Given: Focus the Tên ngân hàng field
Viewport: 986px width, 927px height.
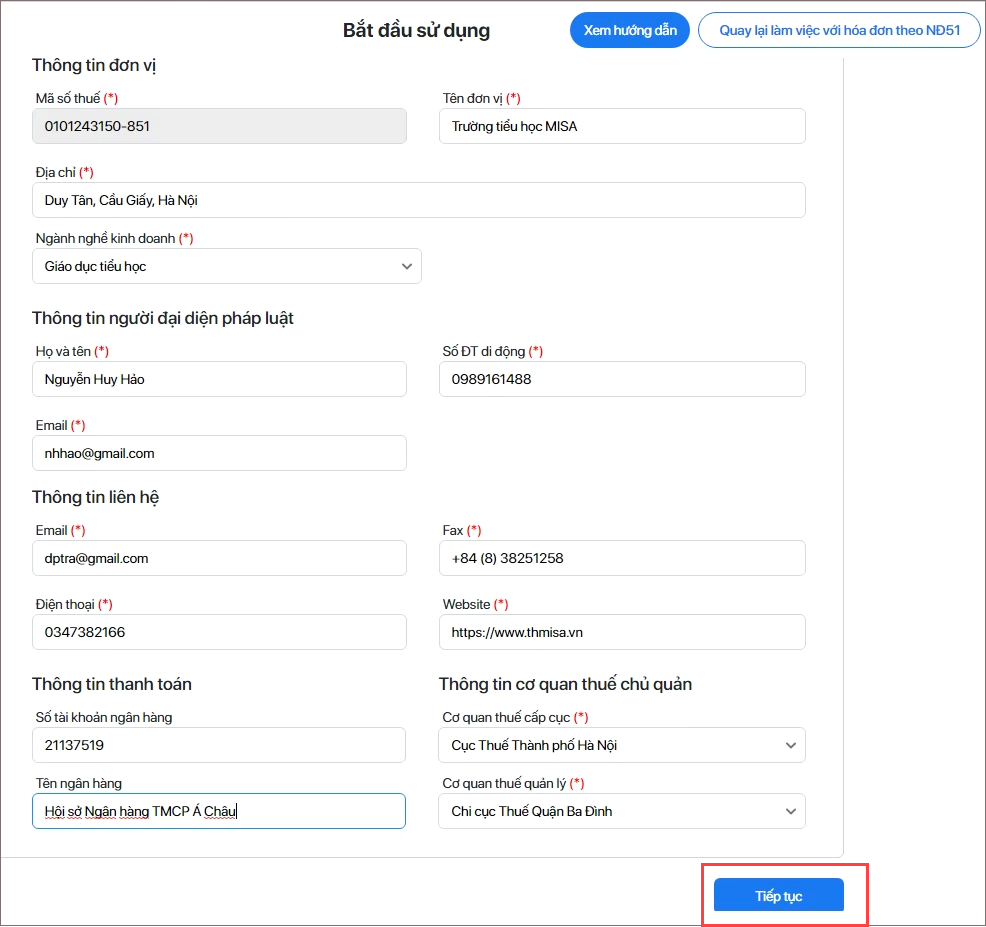Looking at the screenshot, I should coord(219,811).
